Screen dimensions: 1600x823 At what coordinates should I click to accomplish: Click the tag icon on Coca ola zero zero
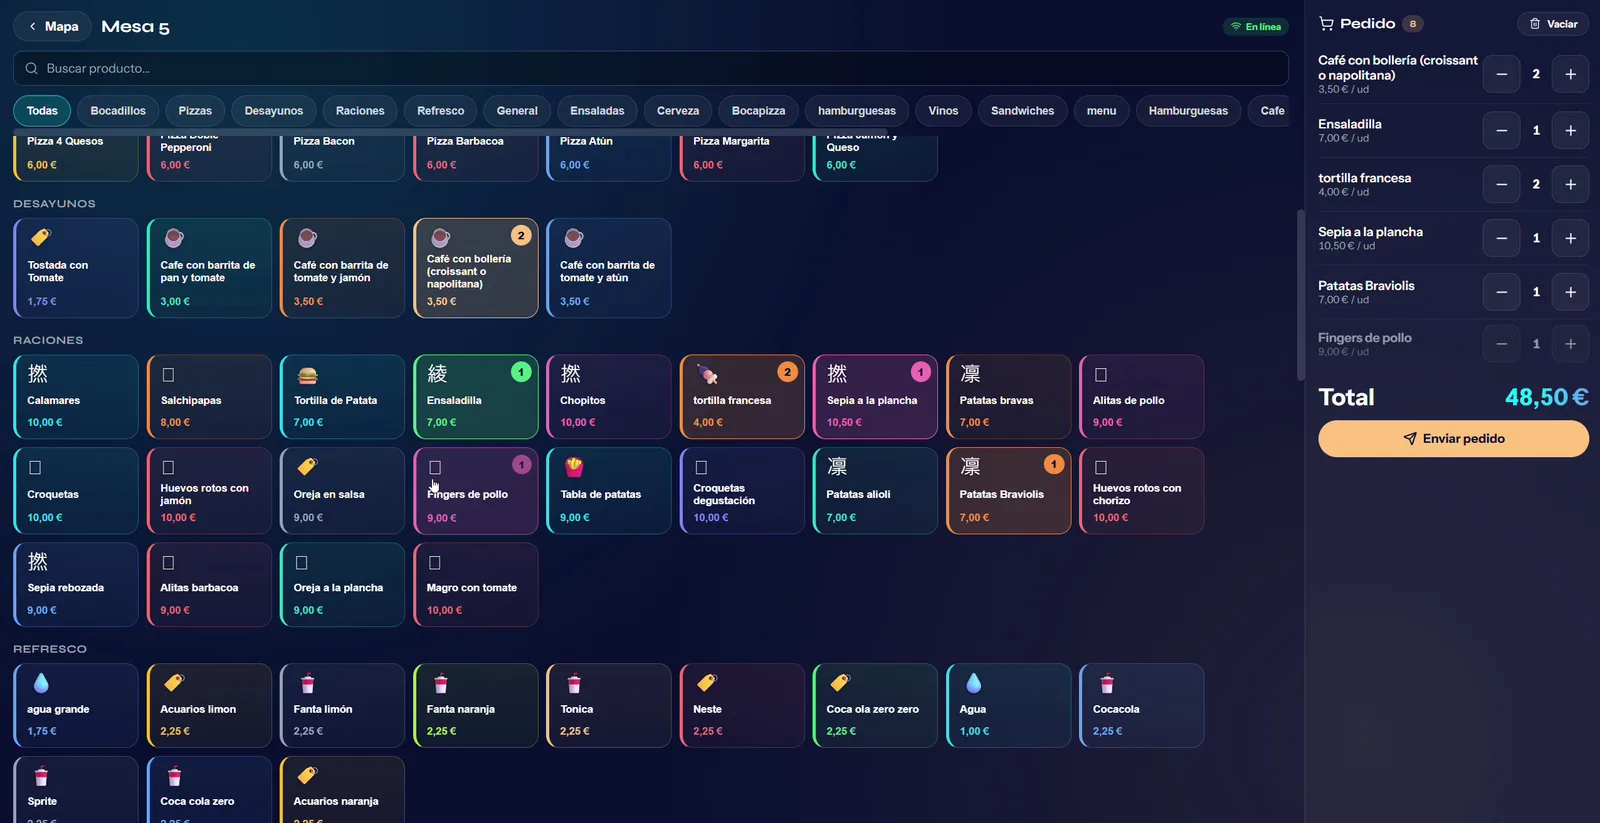[841, 683]
